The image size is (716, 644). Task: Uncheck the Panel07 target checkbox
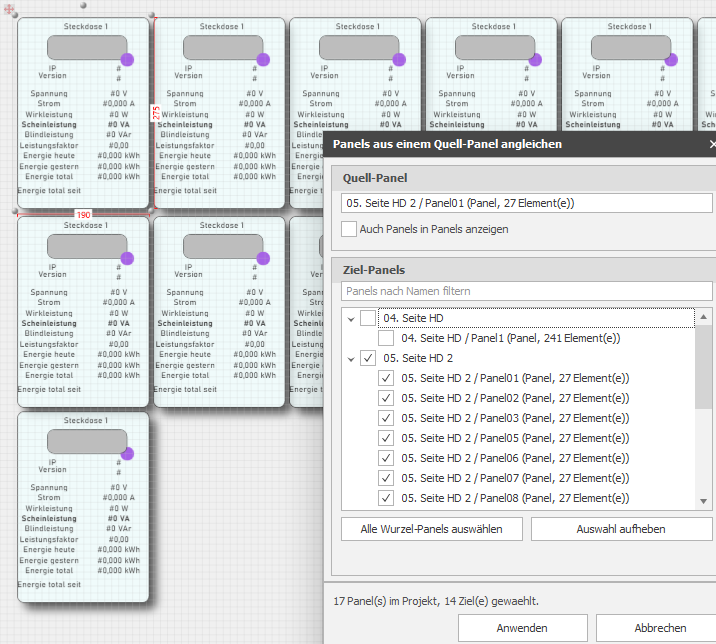(386, 478)
